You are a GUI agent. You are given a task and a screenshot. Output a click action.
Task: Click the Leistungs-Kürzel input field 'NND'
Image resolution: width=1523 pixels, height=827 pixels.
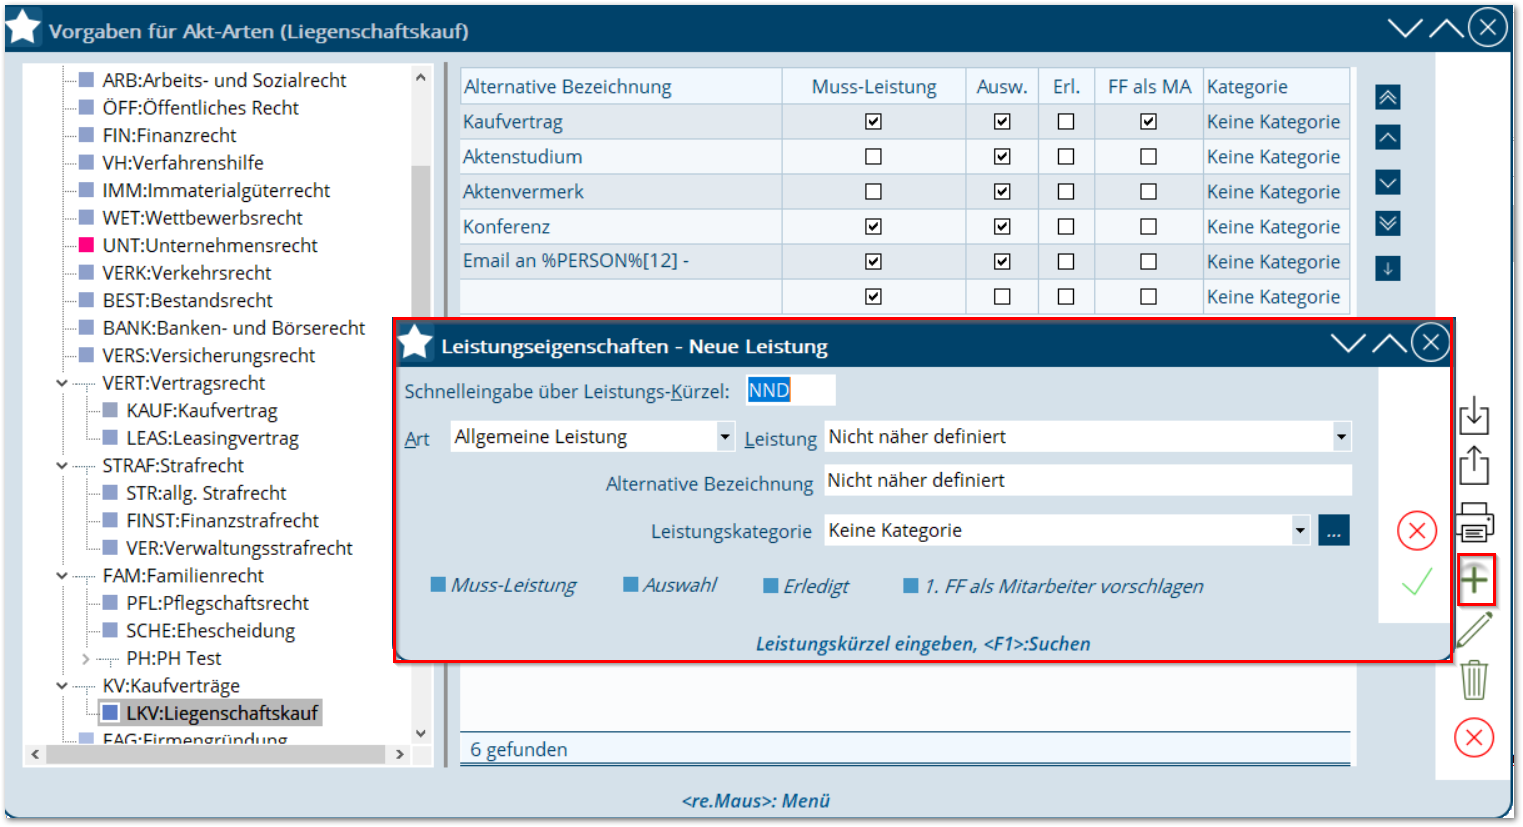(x=790, y=390)
